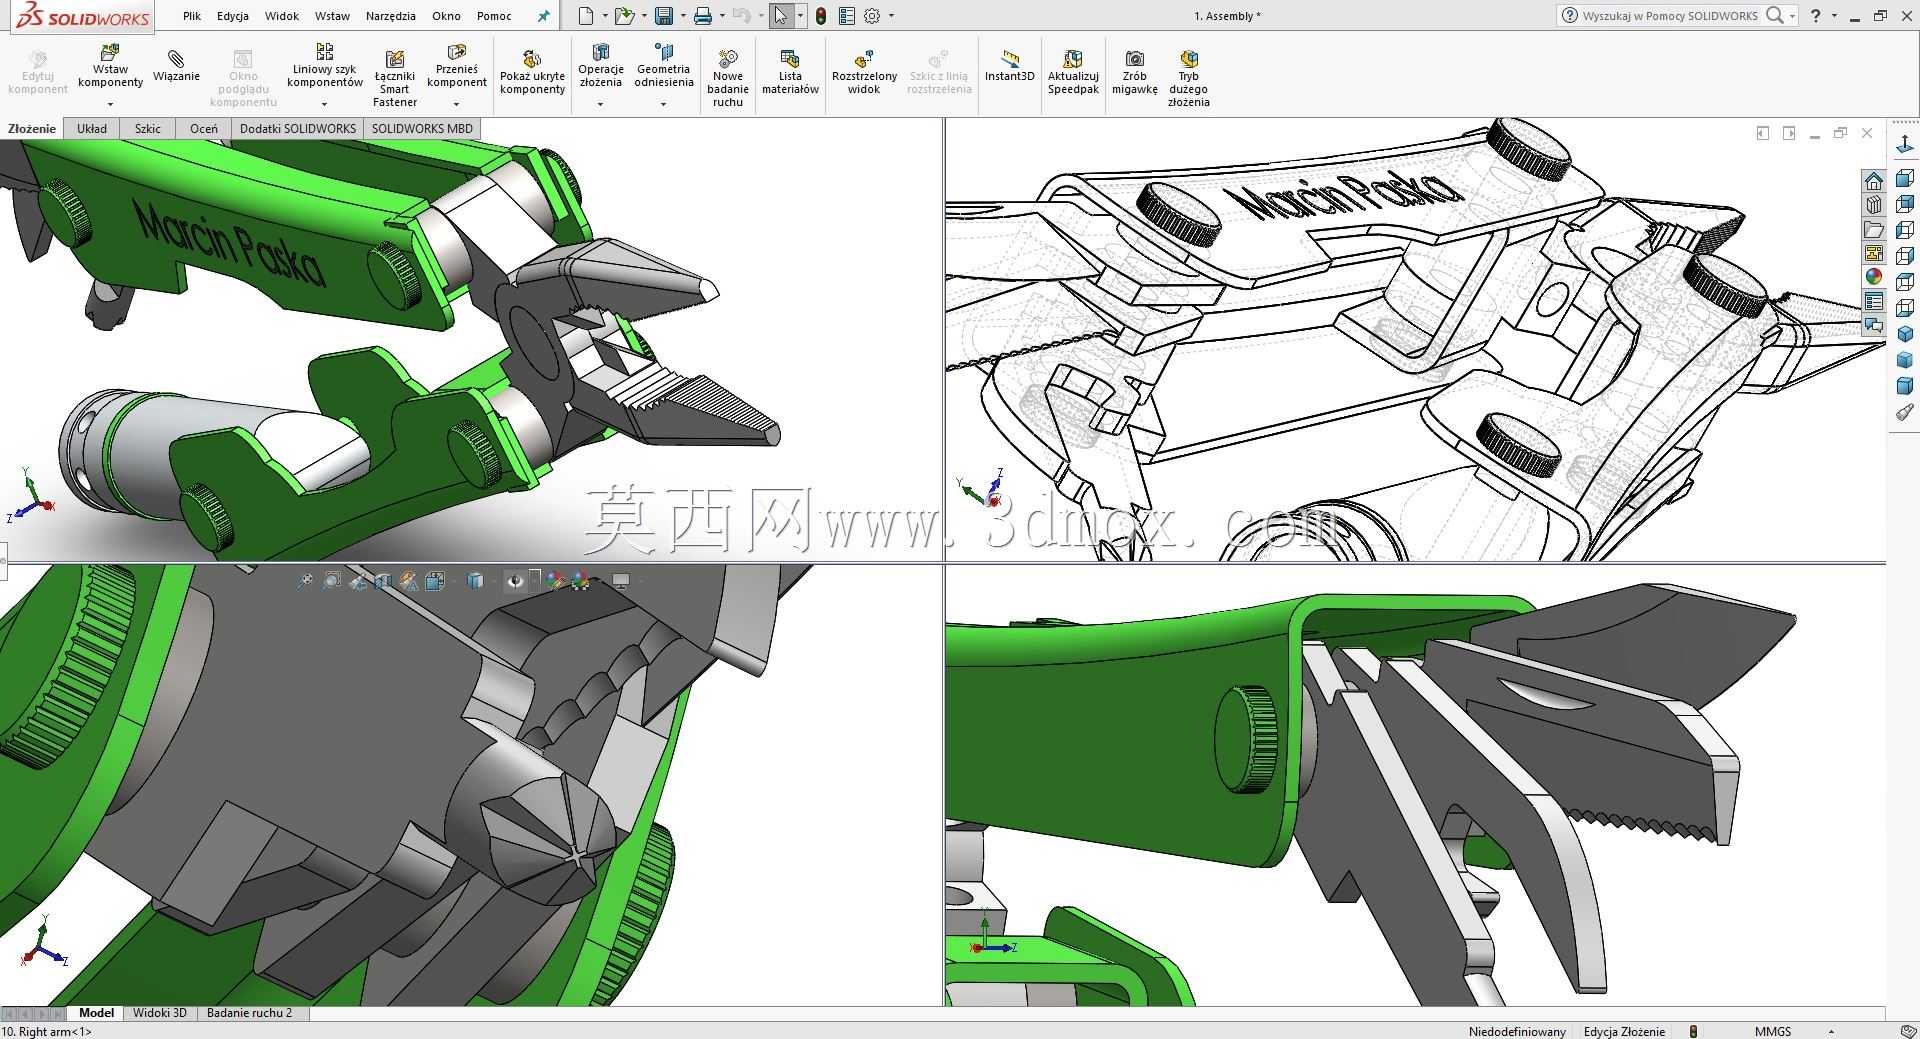Viewport: 1920px width, 1039px height.
Task: Click Pokaż ukryte komponenty button
Action: 532,72
